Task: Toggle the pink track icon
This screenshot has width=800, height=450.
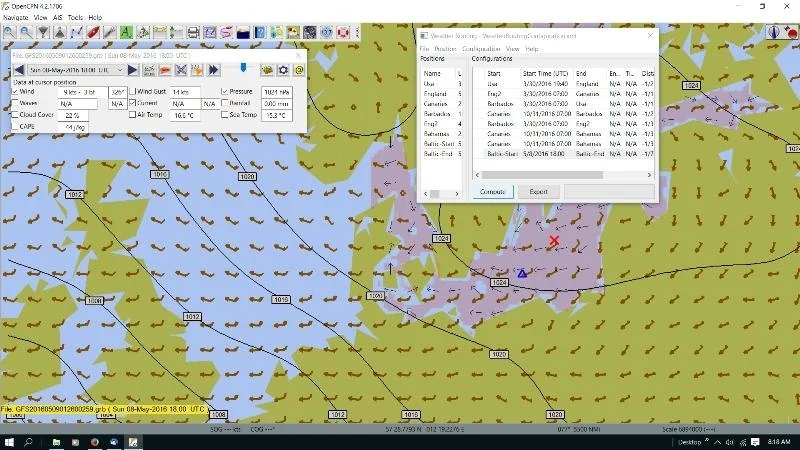Action: tap(227, 33)
